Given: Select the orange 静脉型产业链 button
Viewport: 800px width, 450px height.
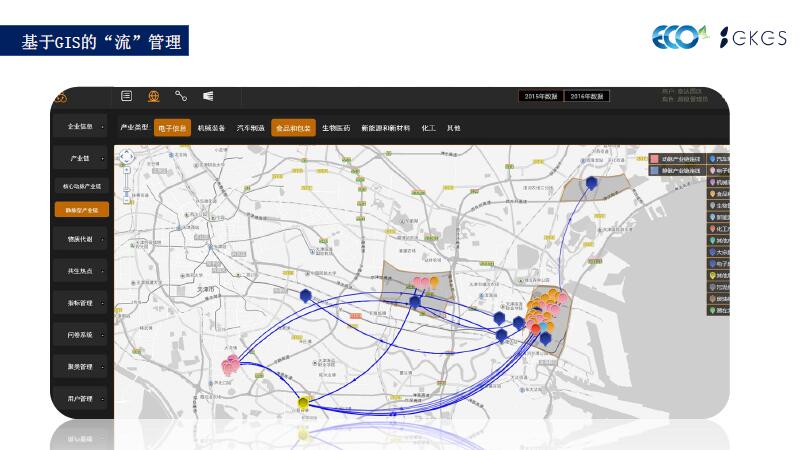Looking at the screenshot, I should pos(82,210).
